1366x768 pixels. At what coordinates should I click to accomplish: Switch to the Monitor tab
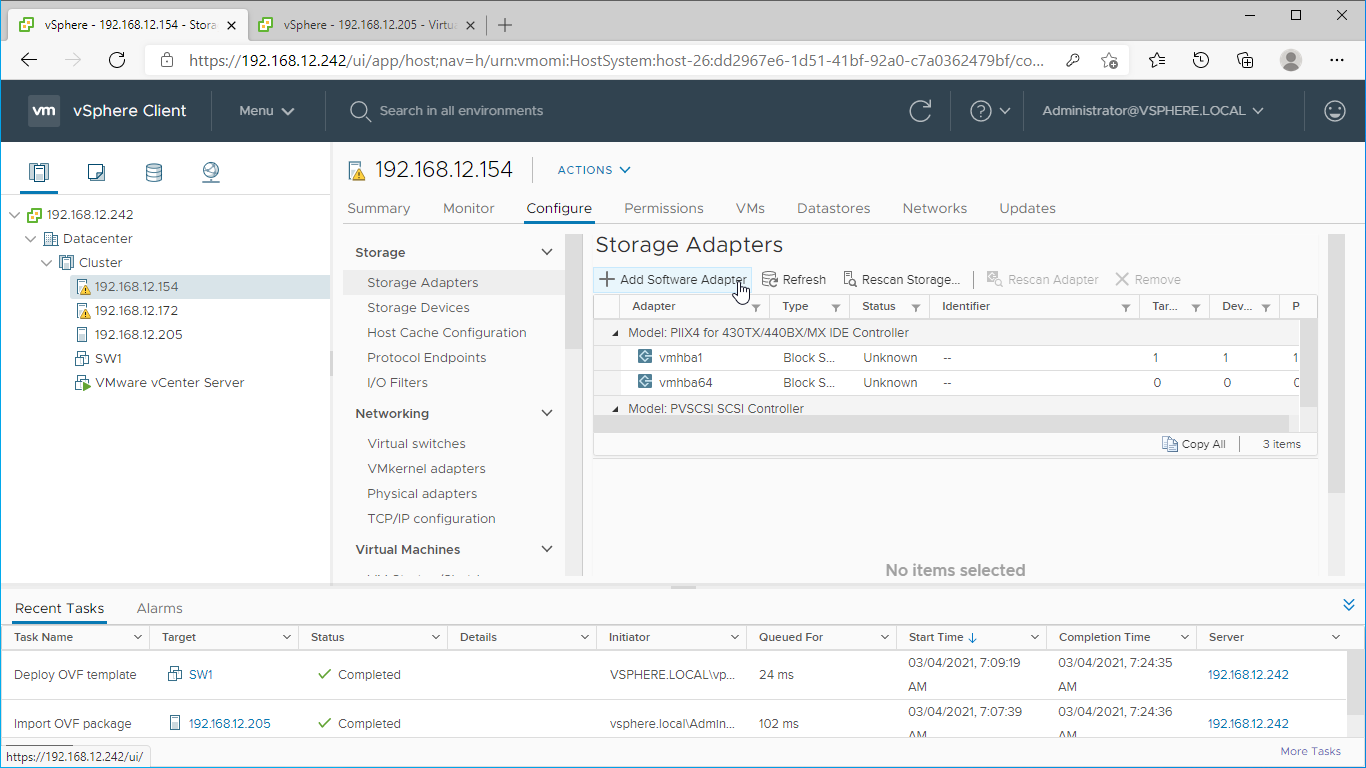pyautogui.click(x=469, y=209)
